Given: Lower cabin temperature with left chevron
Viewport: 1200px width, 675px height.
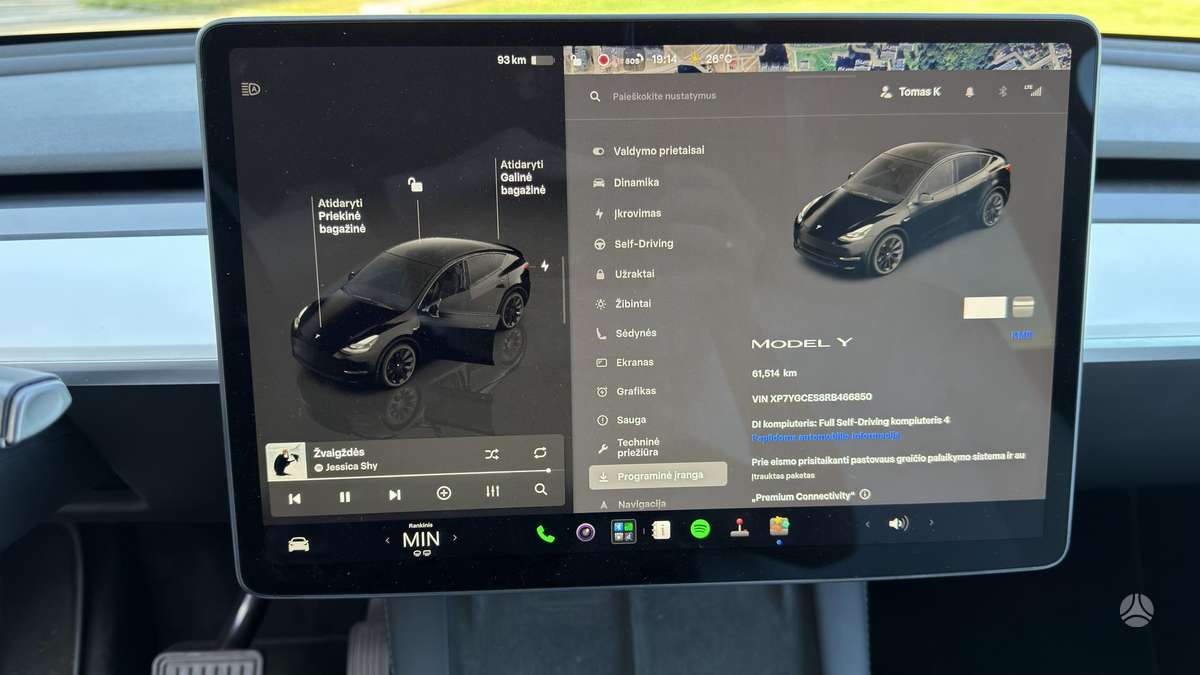Looking at the screenshot, I should [x=388, y=540].
